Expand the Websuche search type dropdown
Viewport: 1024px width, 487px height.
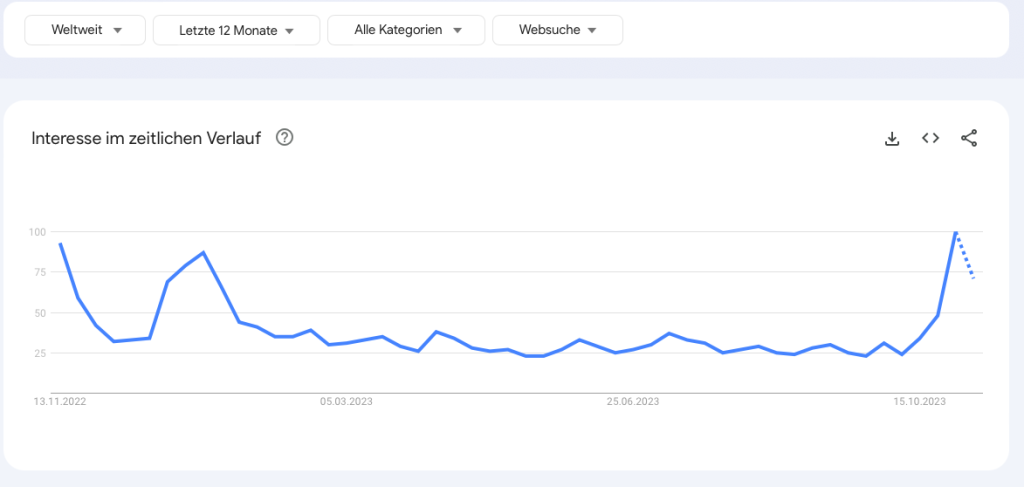point(557,30)
